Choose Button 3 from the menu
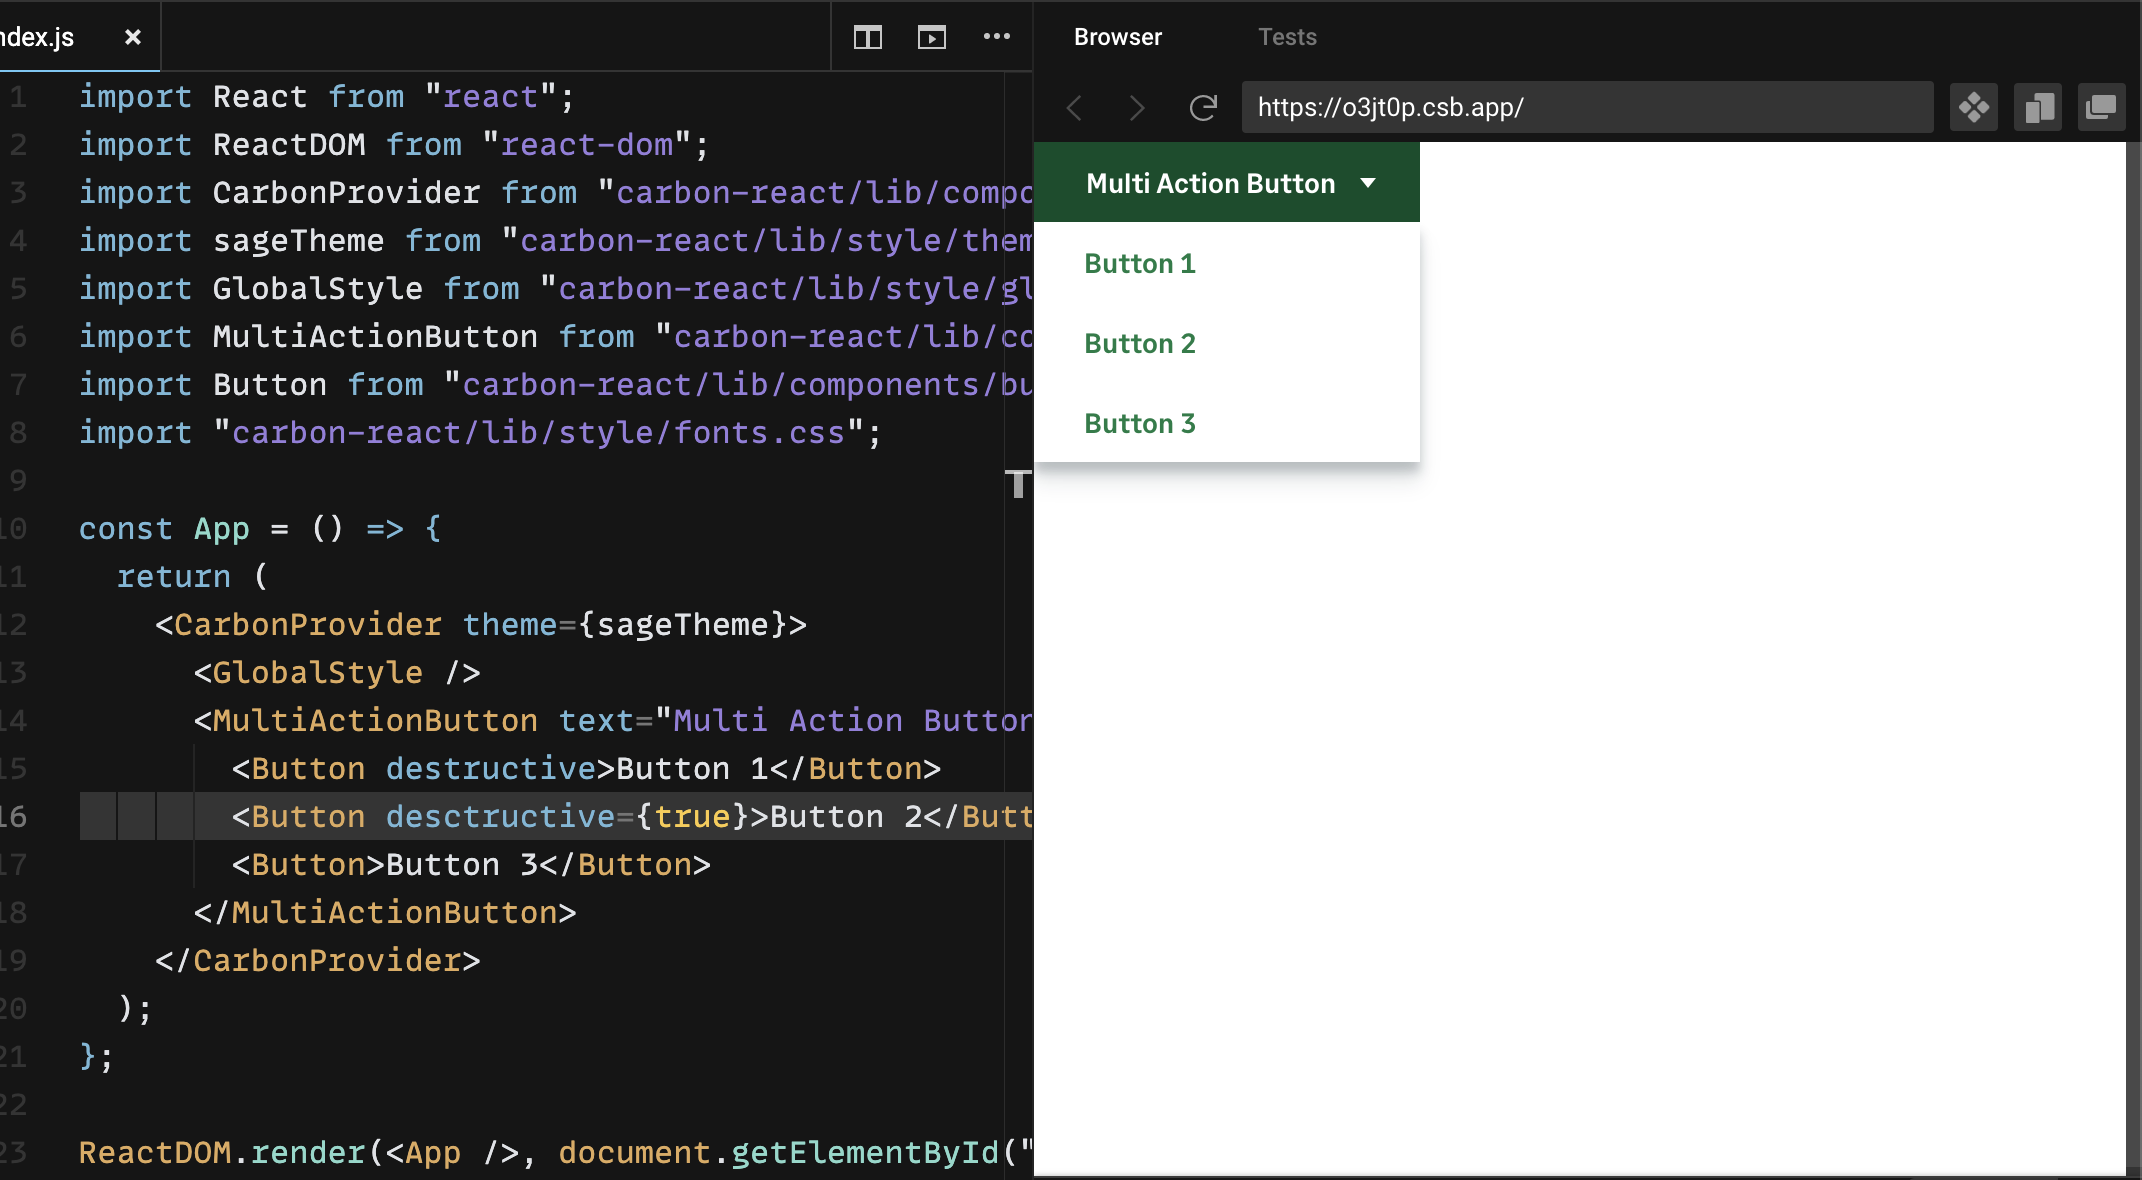2142x1180 pixels. click(x=1139, y=423)
